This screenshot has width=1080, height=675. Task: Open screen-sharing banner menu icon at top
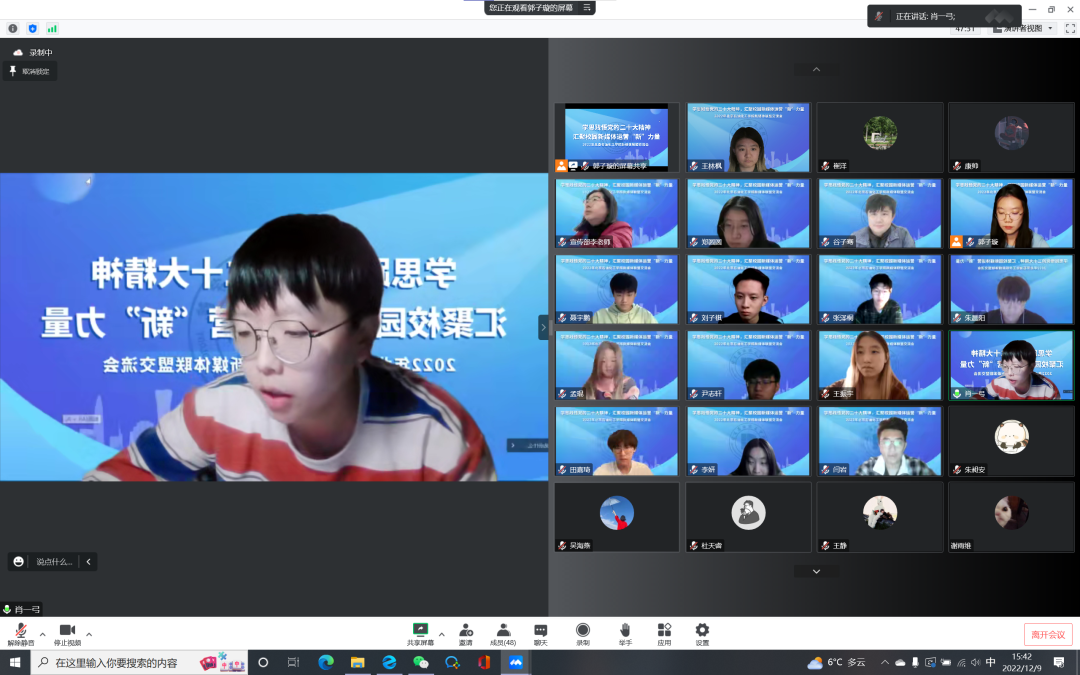[587, 7]
